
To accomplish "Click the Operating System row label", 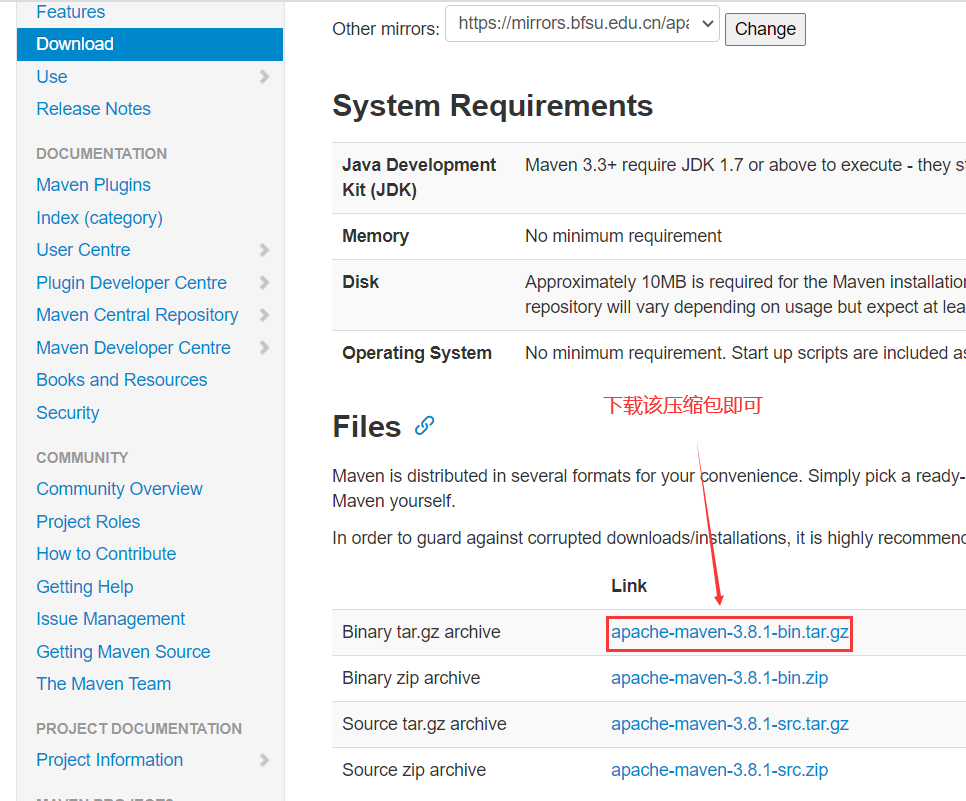I will tap(417, 353).
